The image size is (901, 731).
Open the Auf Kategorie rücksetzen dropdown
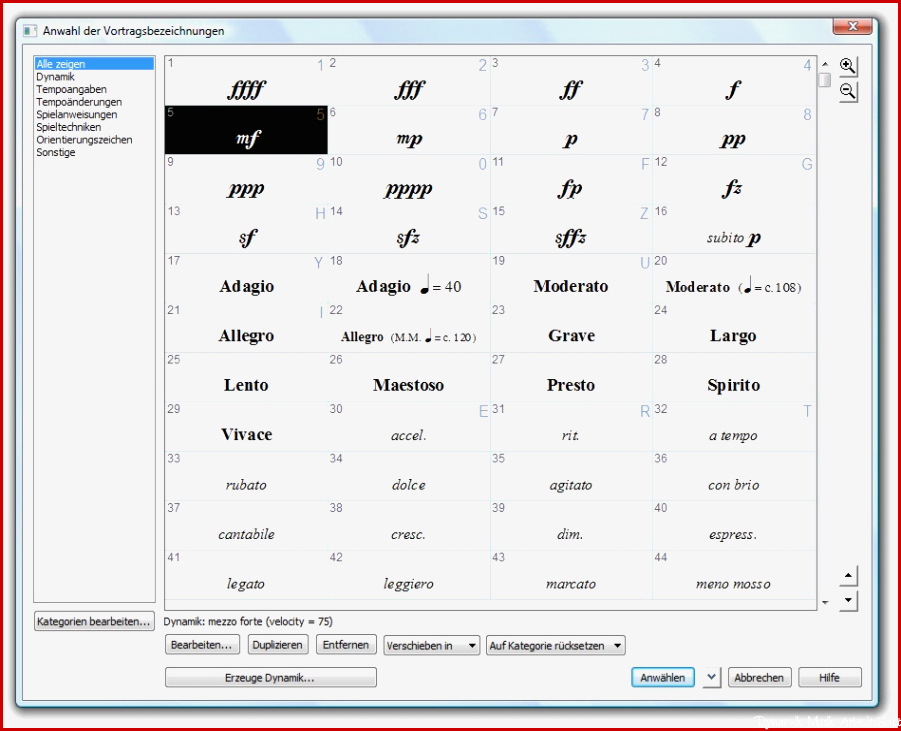pos(556,645)
